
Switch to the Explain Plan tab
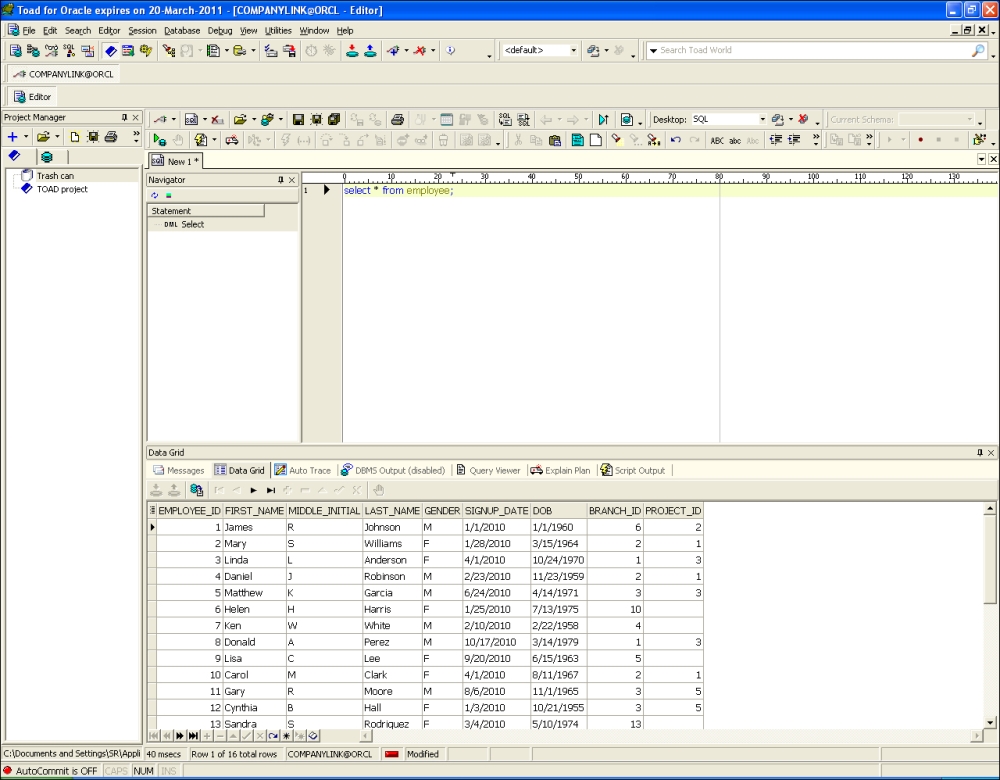[x=561, y=470]
